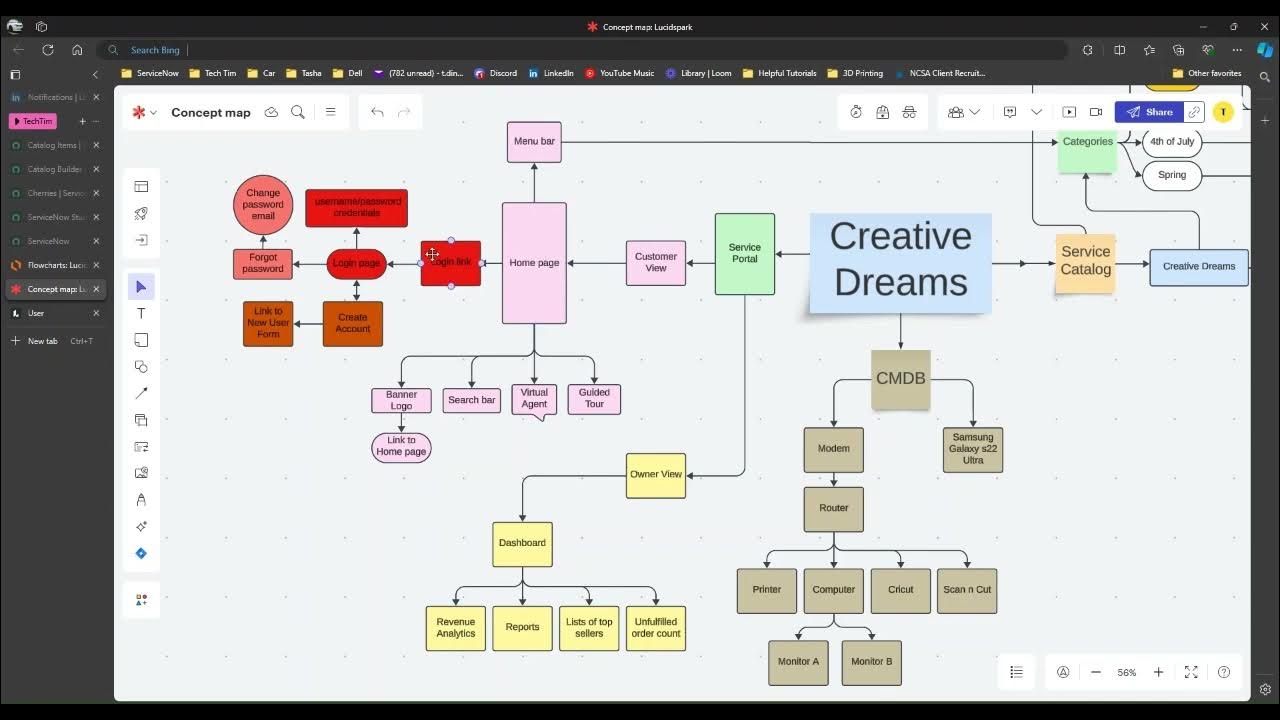Click the Share button
This screenshot has width=1280, height=720.
click(1148, 112)
